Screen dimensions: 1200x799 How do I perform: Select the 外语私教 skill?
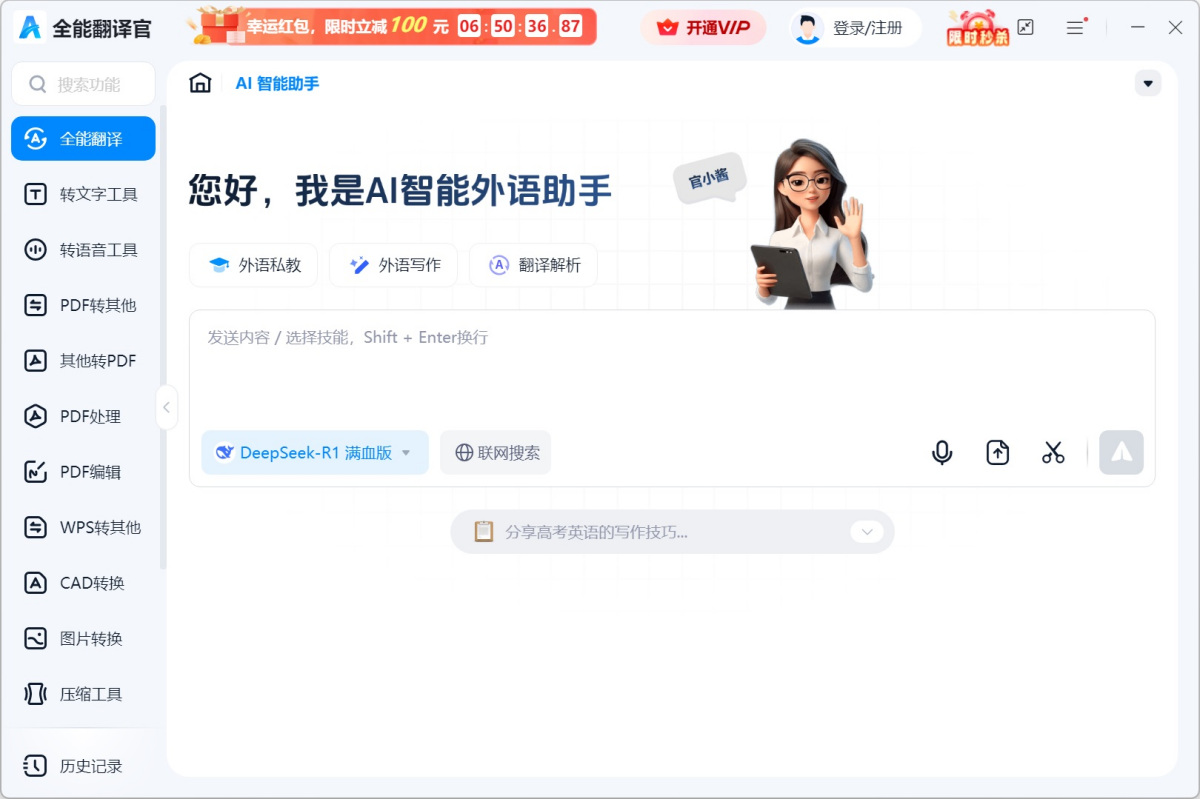point(253,265)
